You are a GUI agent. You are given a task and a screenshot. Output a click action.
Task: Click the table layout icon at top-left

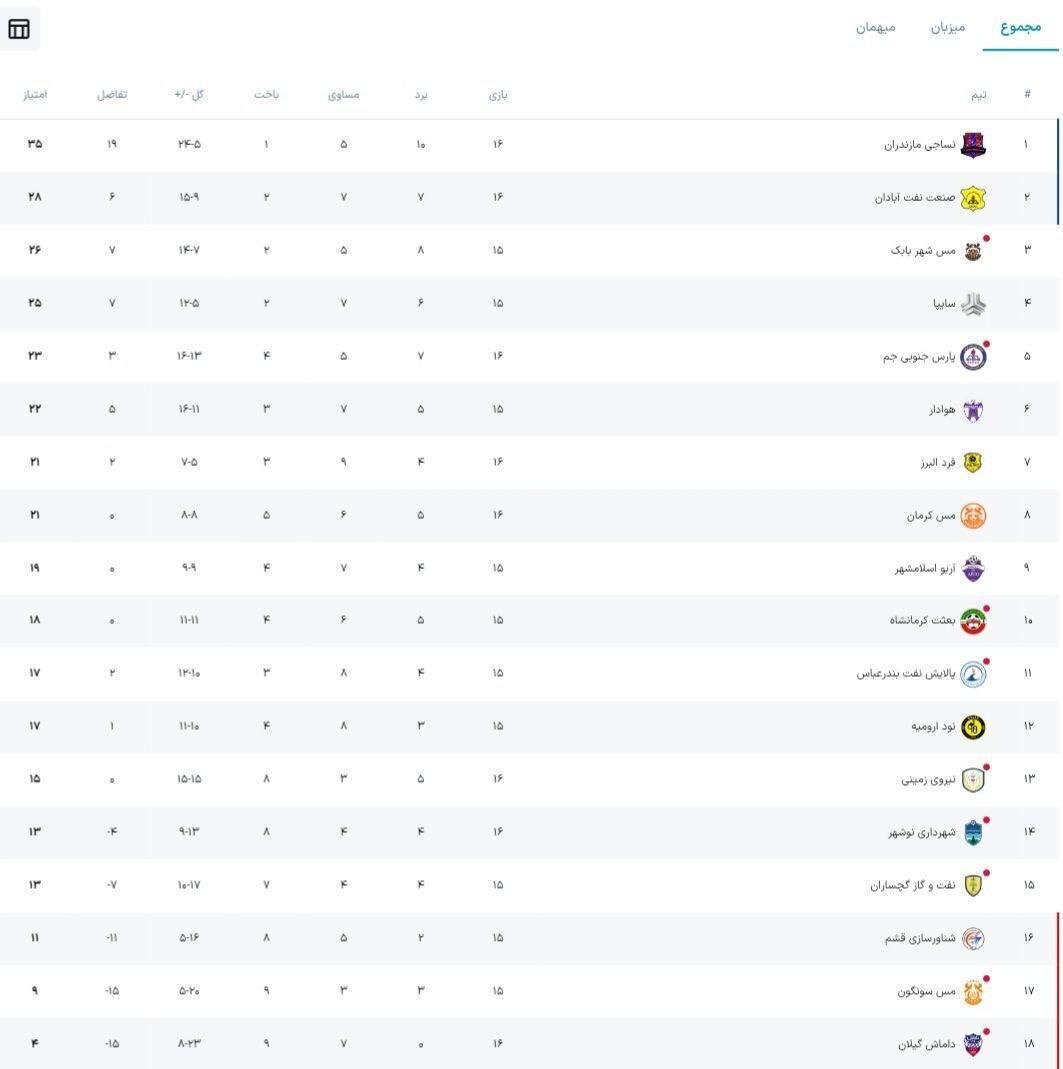click(19, 29)
